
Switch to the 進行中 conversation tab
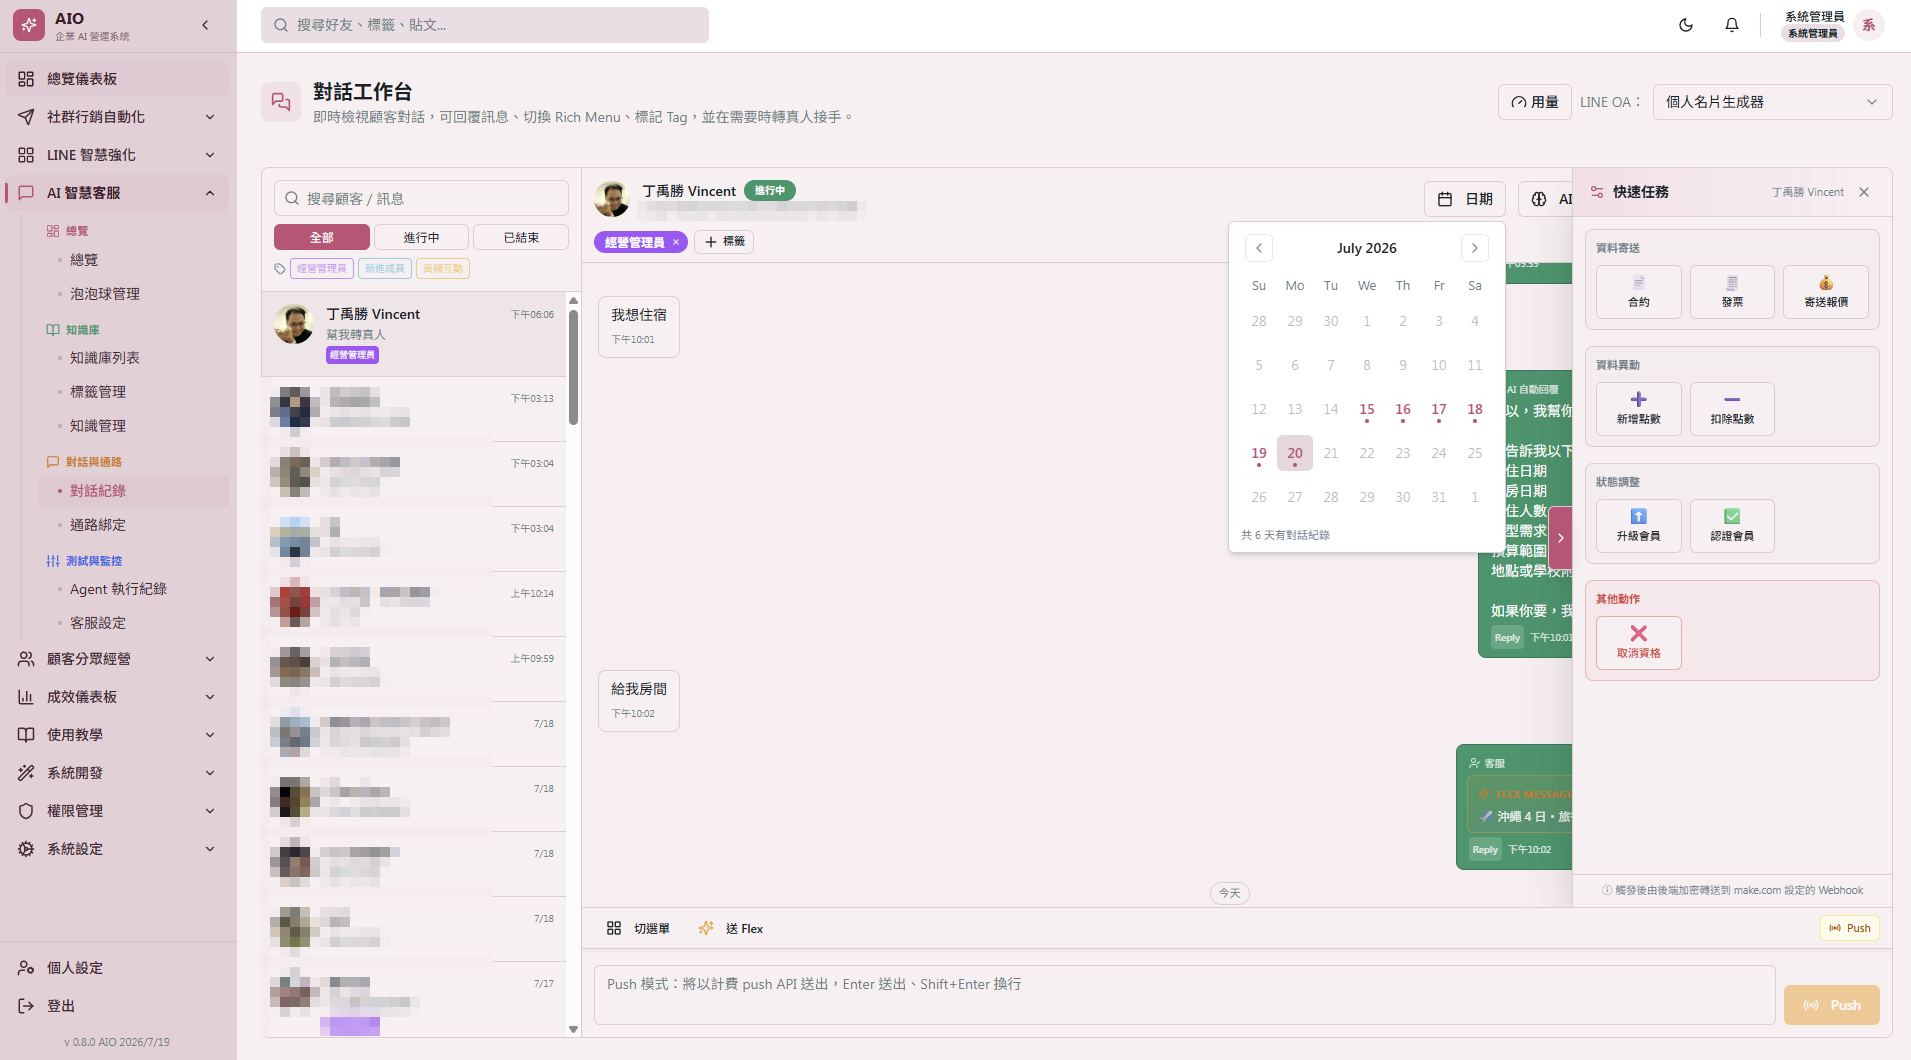tap(421, 237)
